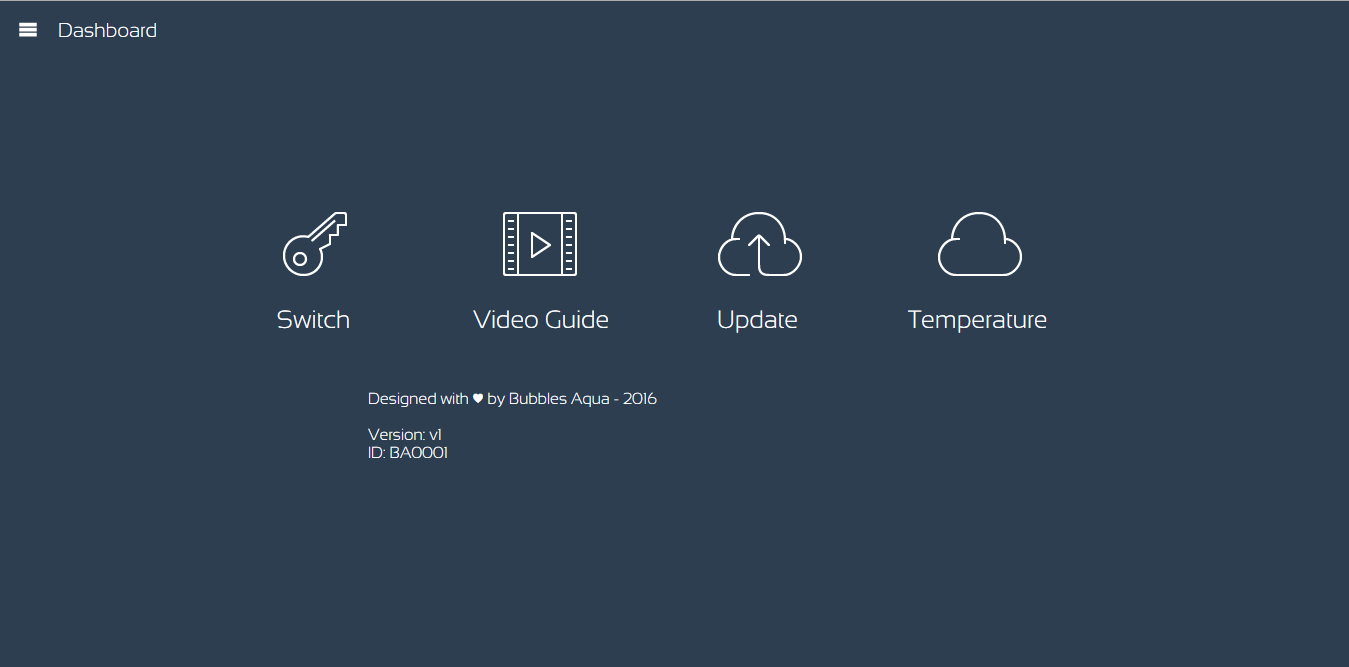
Task: Click the play triangle inside Video Guide icon
Action: 543,244
